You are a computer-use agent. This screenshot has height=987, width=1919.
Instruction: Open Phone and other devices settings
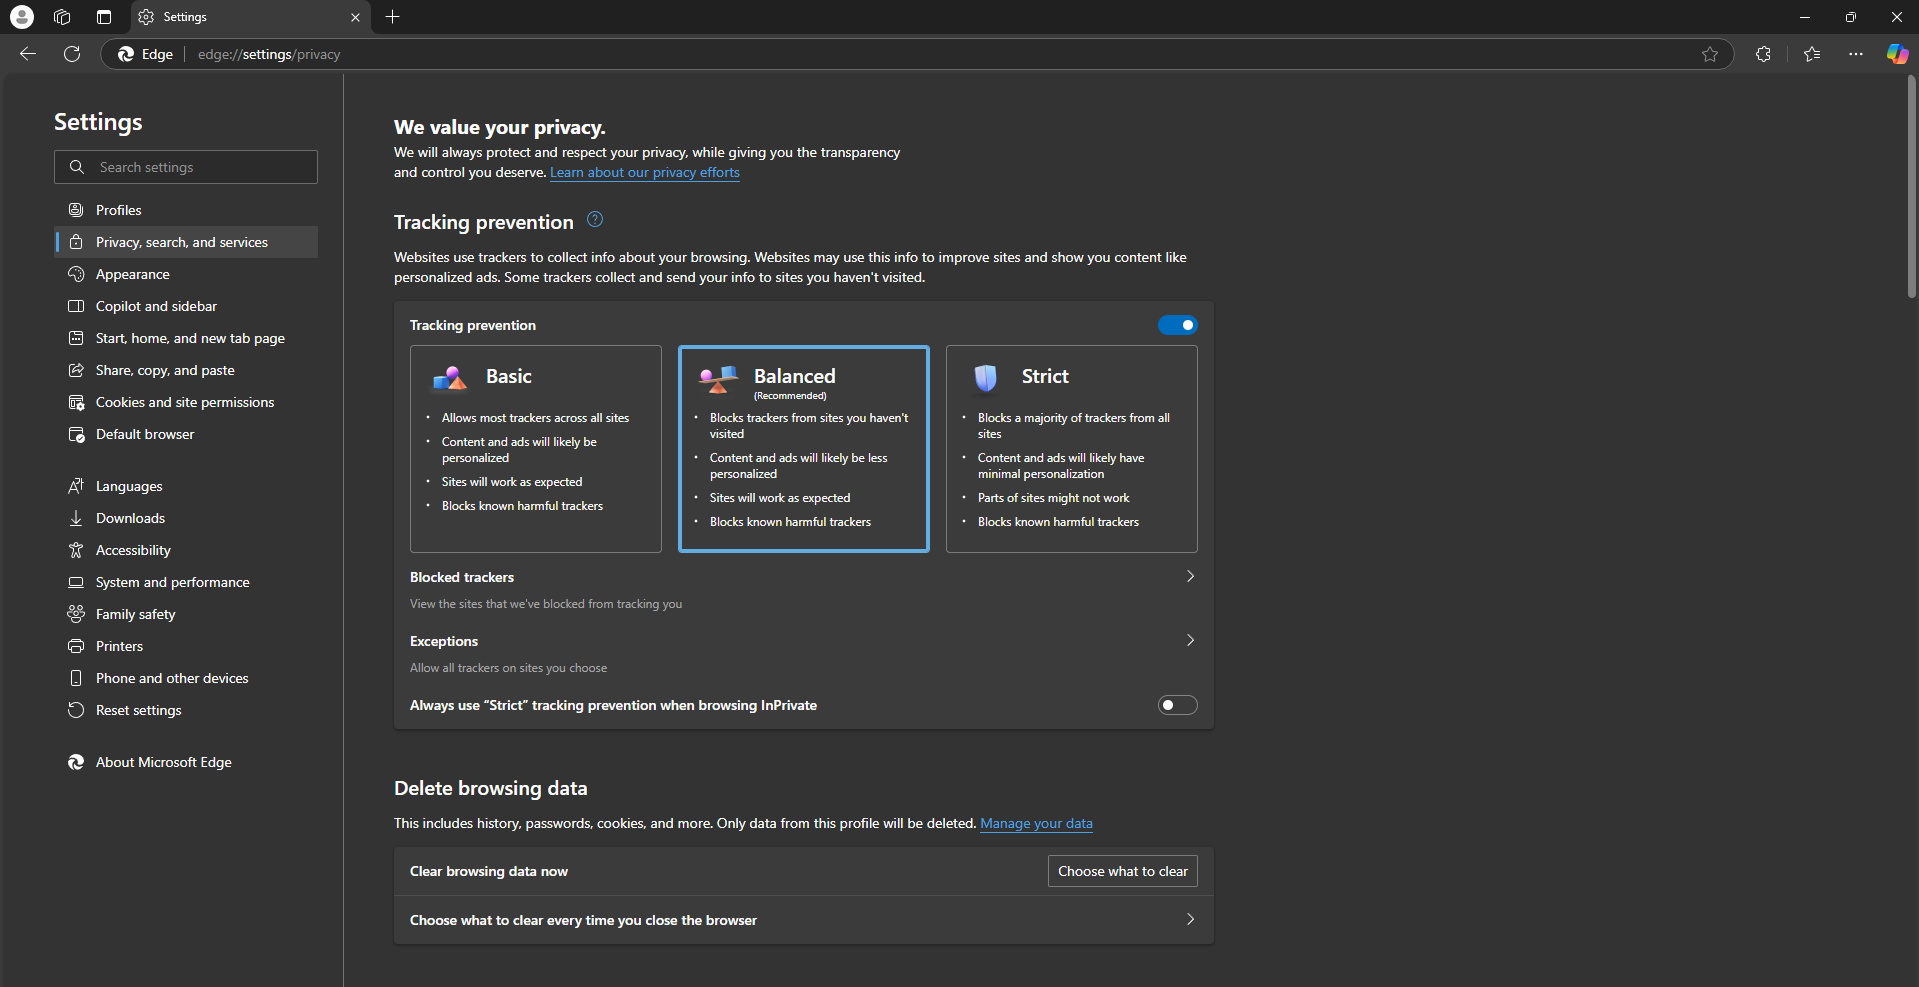pyautogui.click(x=186, y=678)
